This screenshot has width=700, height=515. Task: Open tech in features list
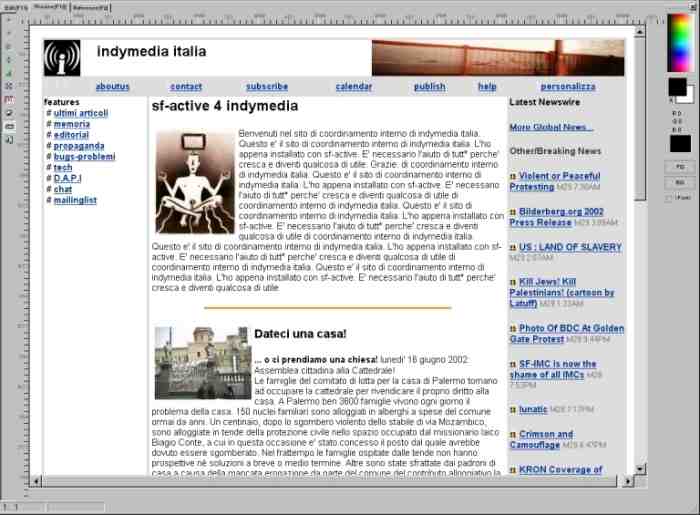pos(63,167)
